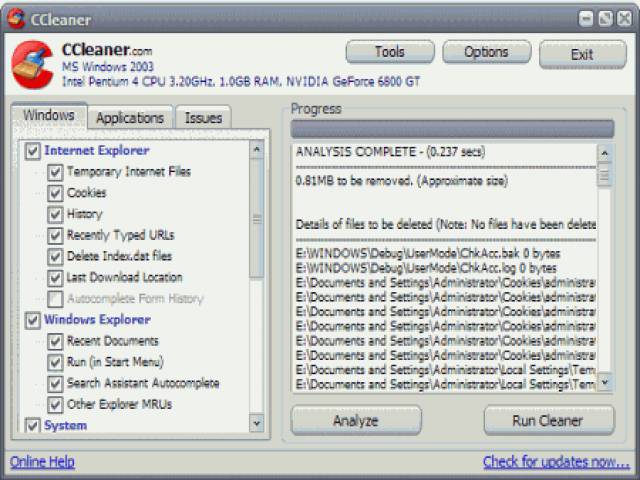Open the Options section
Screen dimensions: 640x480
click(486, 52)
